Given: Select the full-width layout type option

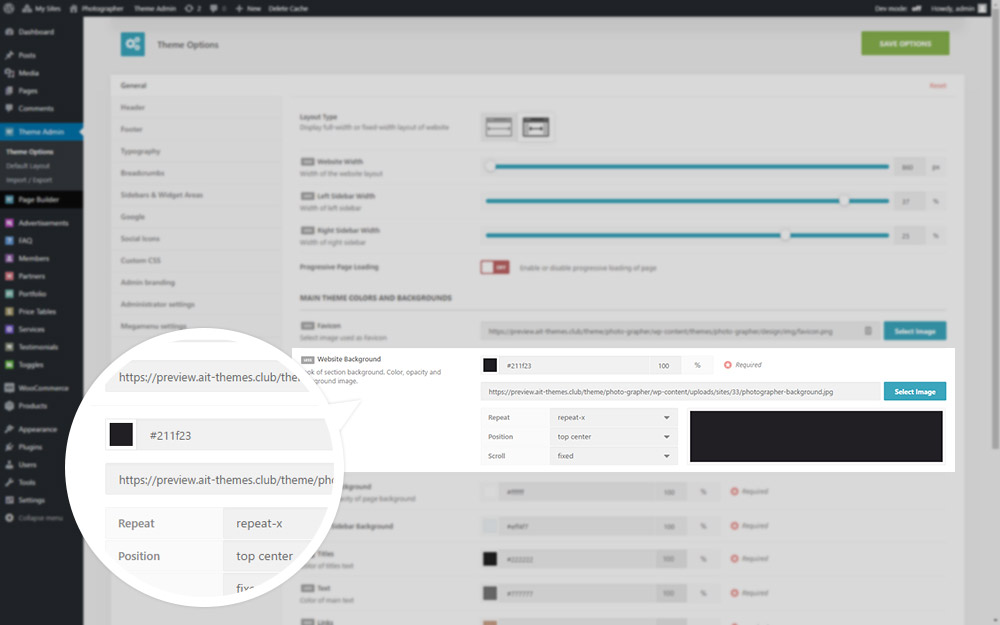Looking at the screenshot, I should (x=499, y=127).
